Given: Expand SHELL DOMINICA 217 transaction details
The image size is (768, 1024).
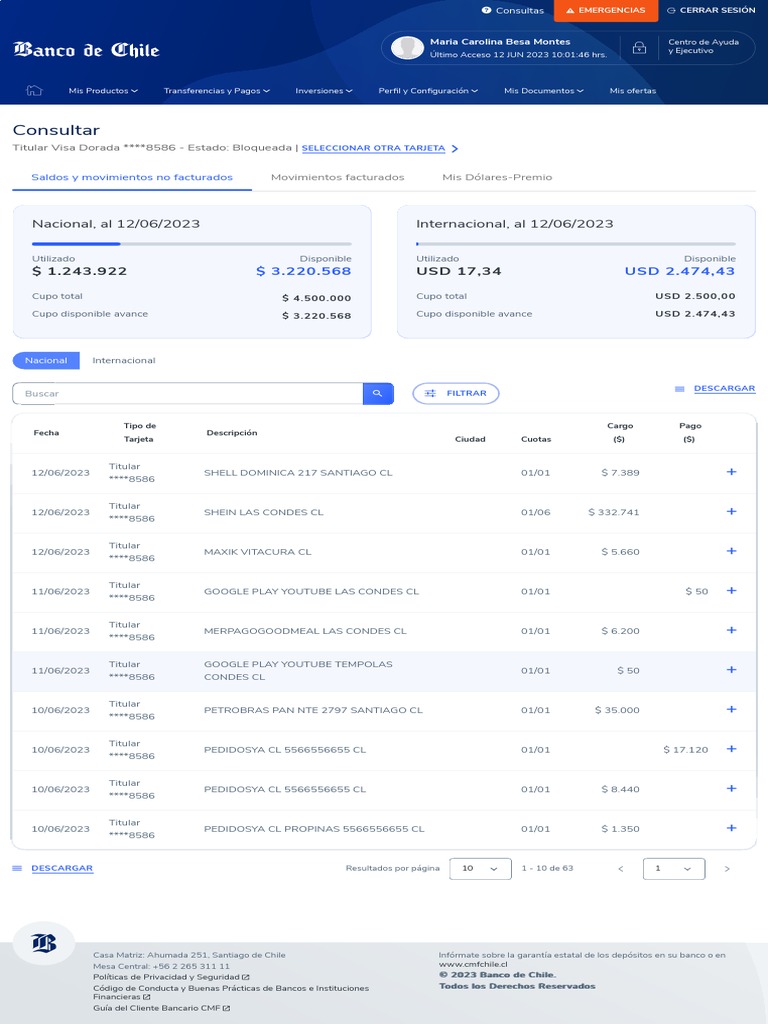Looking at the screenshot, I should pyautogui.click(x=731, y=472).
